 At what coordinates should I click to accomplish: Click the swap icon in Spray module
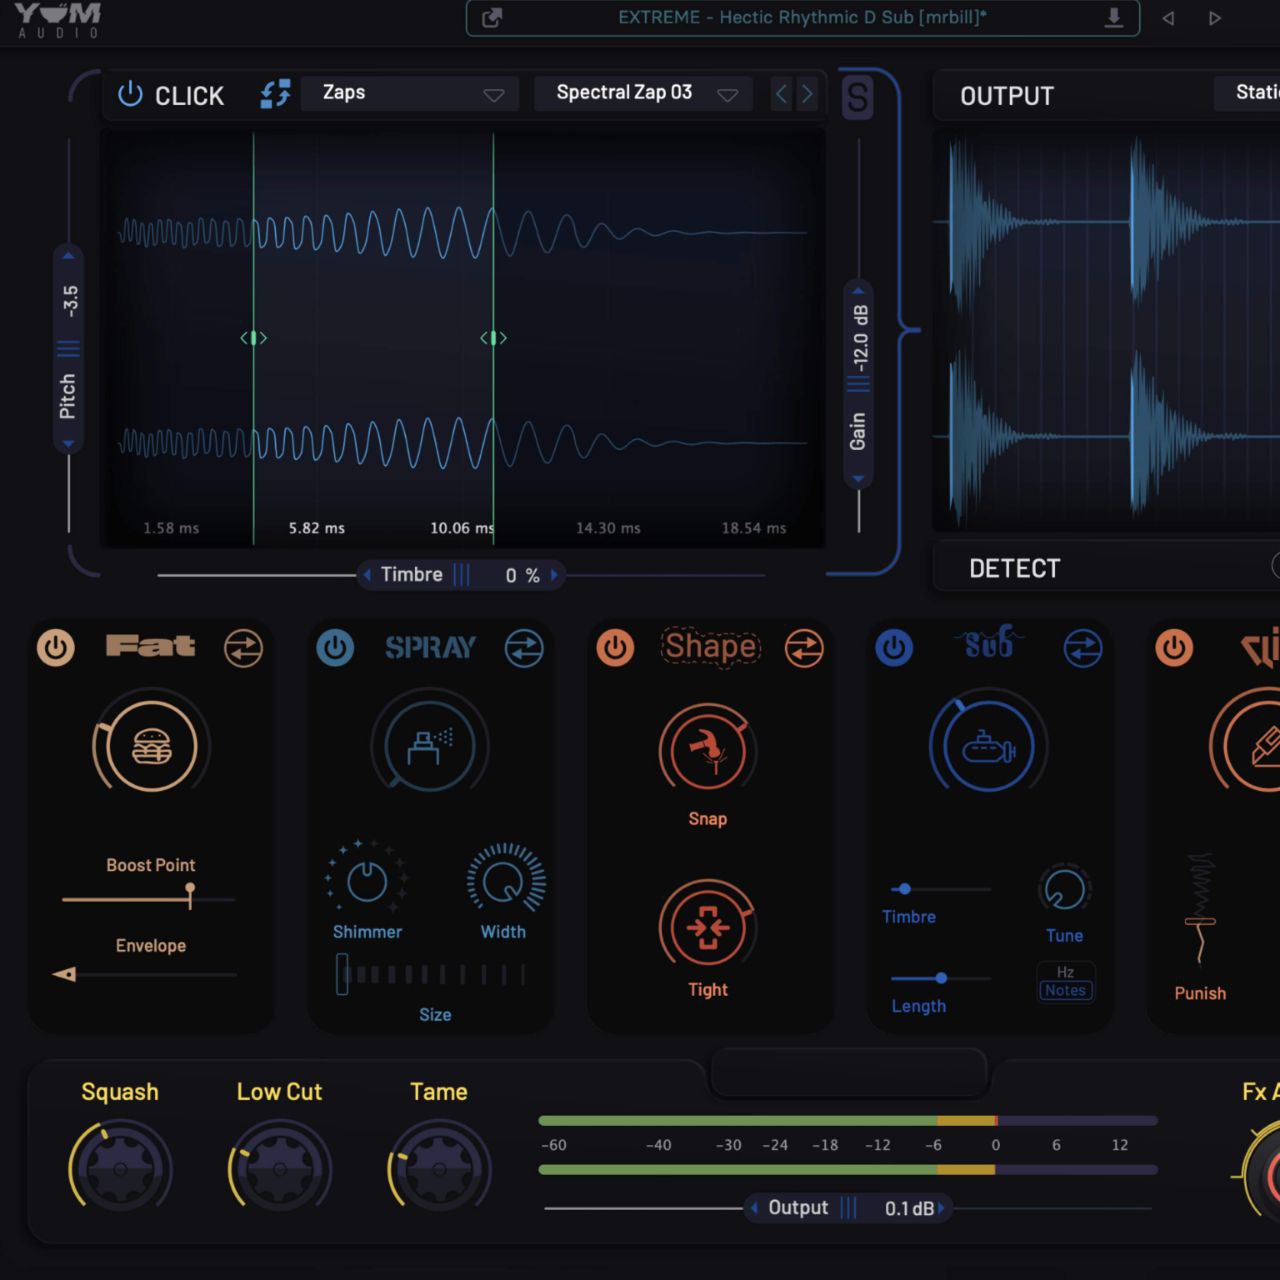(523, 648)
